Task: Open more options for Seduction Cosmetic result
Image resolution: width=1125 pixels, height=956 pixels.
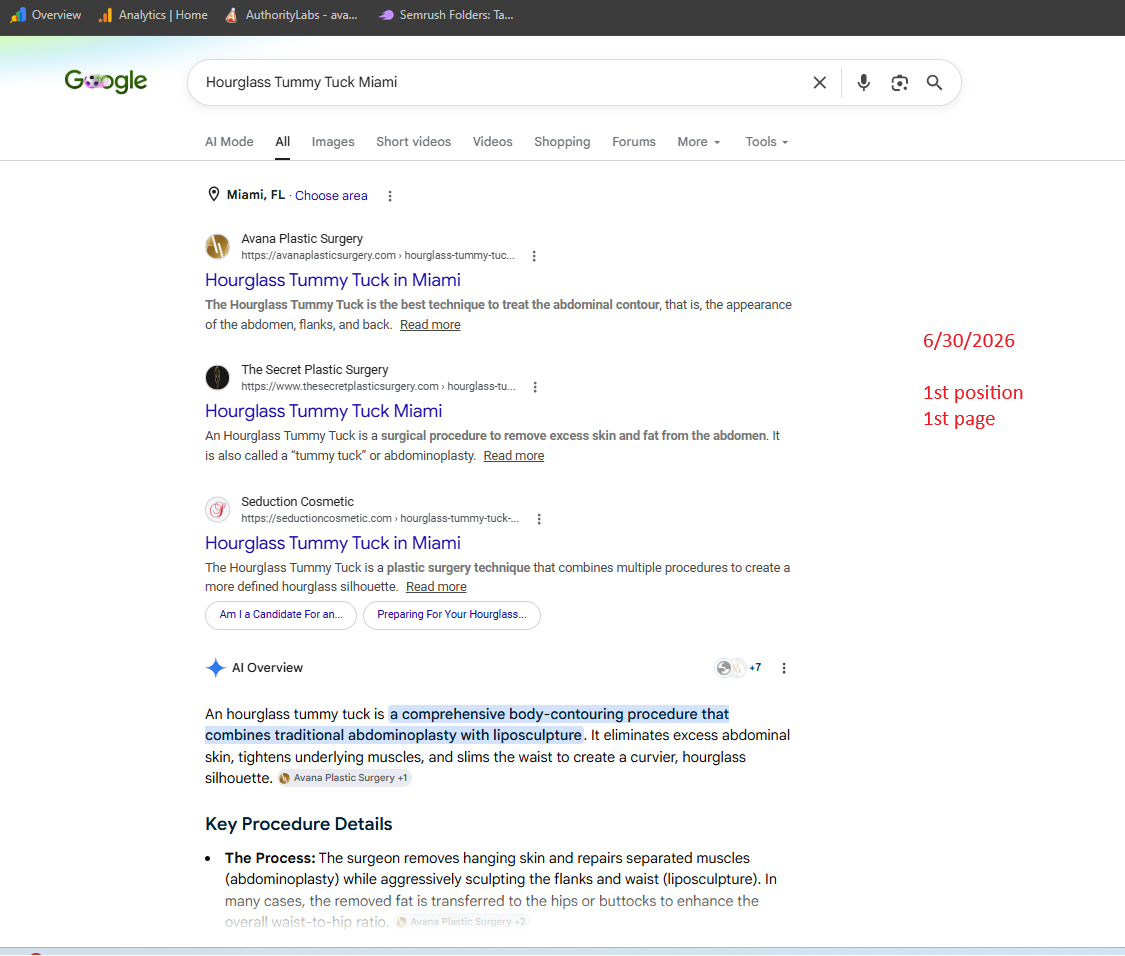Action: pos(539,519)
